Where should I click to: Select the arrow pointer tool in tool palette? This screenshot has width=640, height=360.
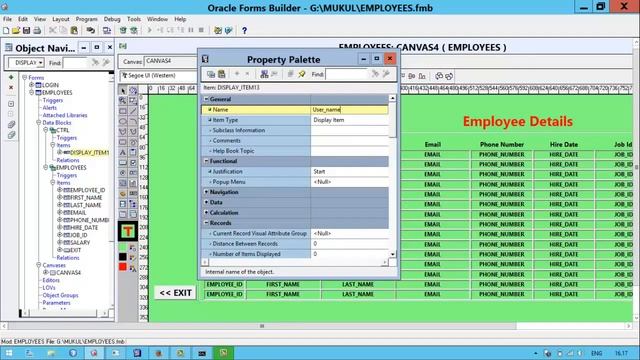[x=123, y=90]
